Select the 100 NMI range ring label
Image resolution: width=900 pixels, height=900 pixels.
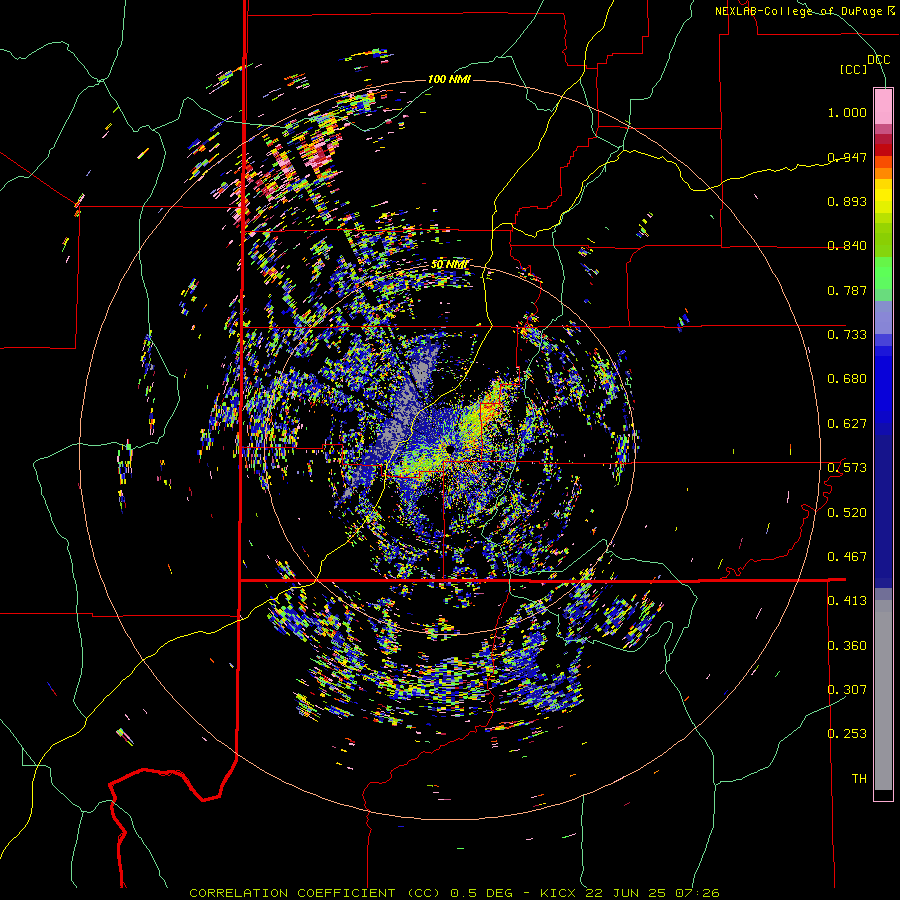coord(449,79)
